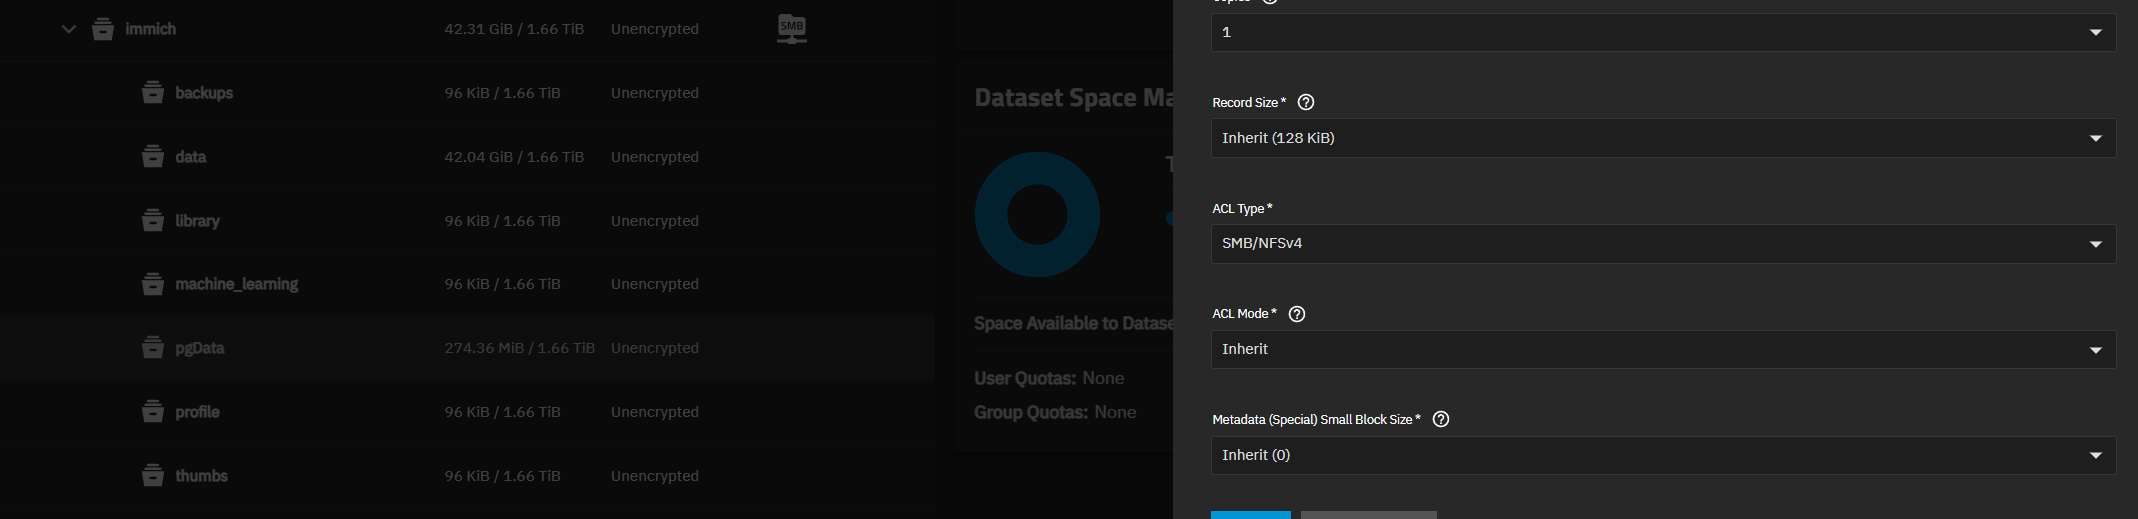
Task: Open the ACL Type dropdown
Action: [1663, 244]
